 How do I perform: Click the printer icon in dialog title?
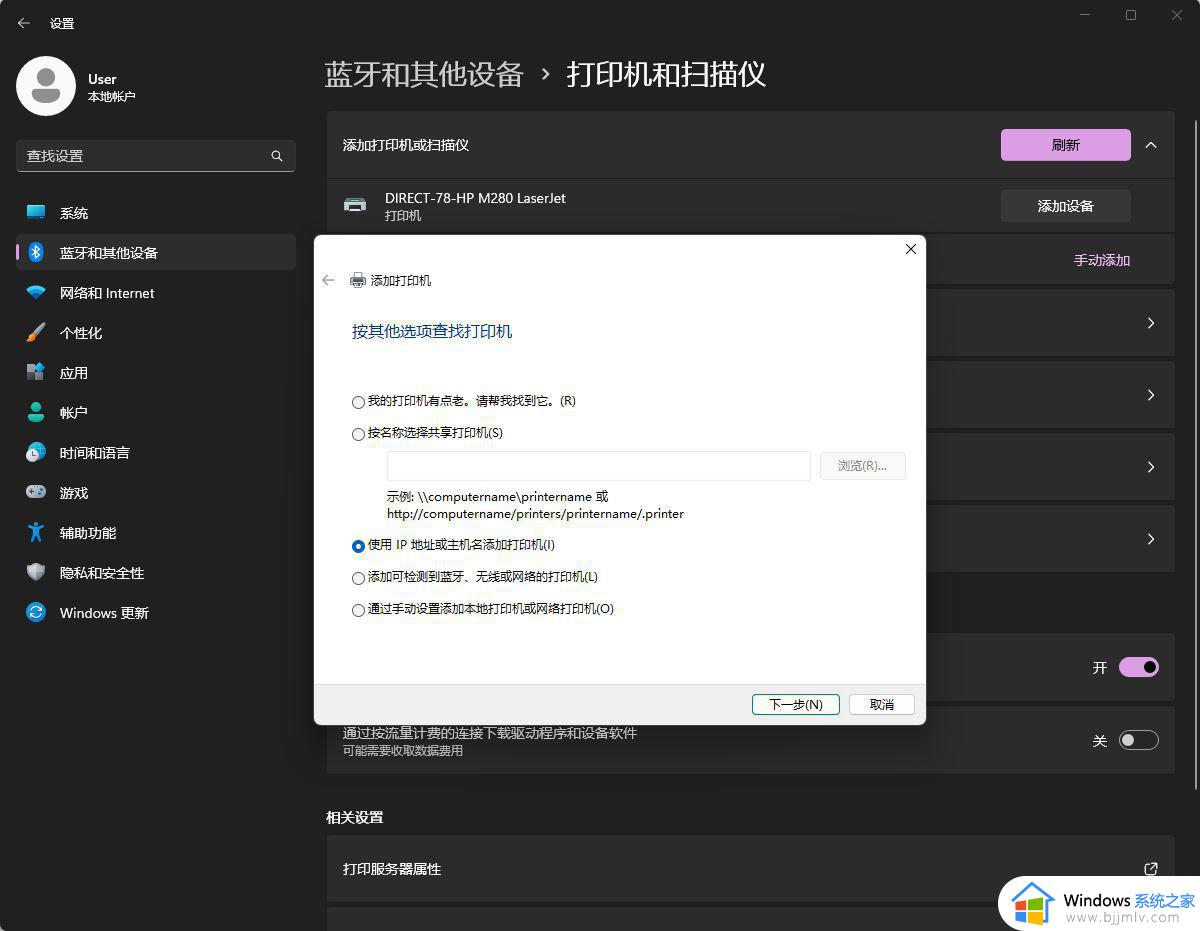click(358, 281)
